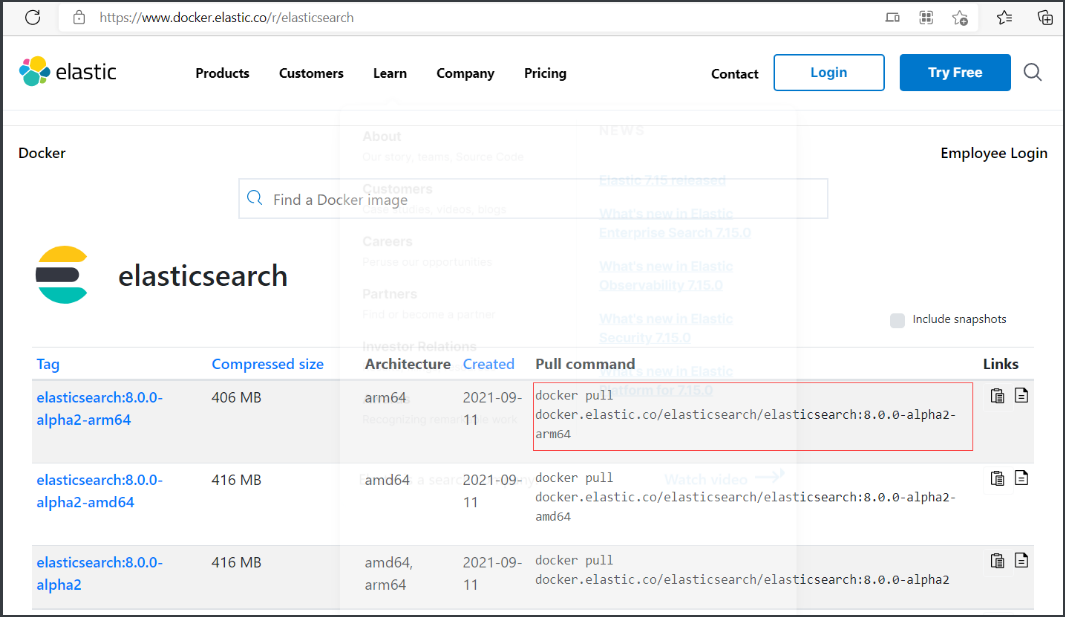Click Employee Login link
This screenshot has width=1065, height=617.
[x=994, y=154]
